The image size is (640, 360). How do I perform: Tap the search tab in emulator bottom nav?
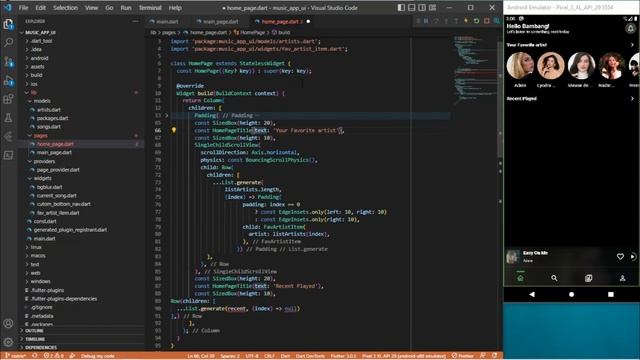554,278
